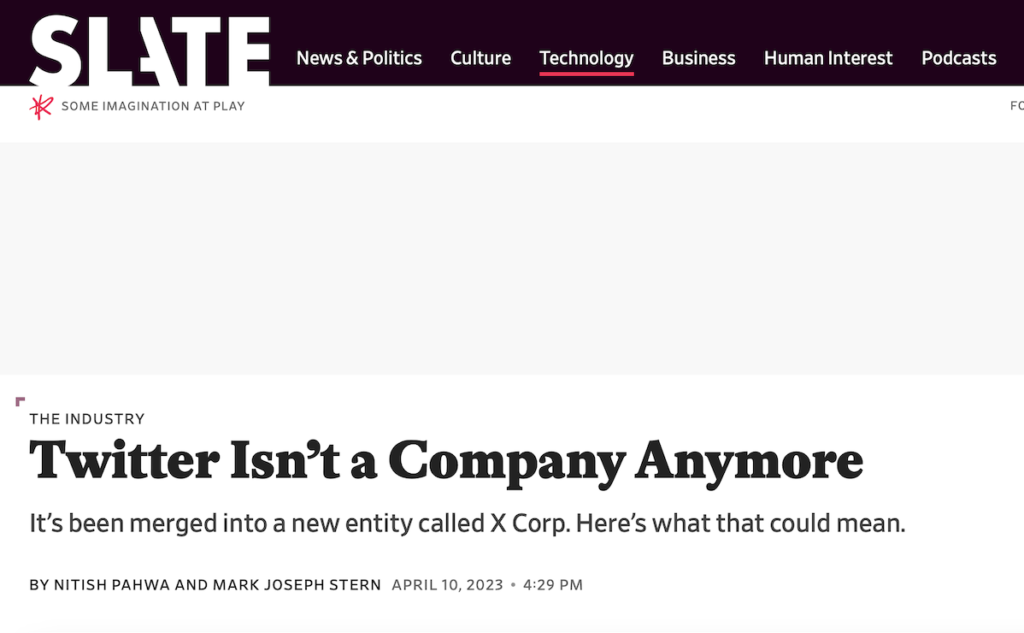Open The Industry rubric link
The height and width of the screenshot is (633, 1024).
tap(87, 419)
